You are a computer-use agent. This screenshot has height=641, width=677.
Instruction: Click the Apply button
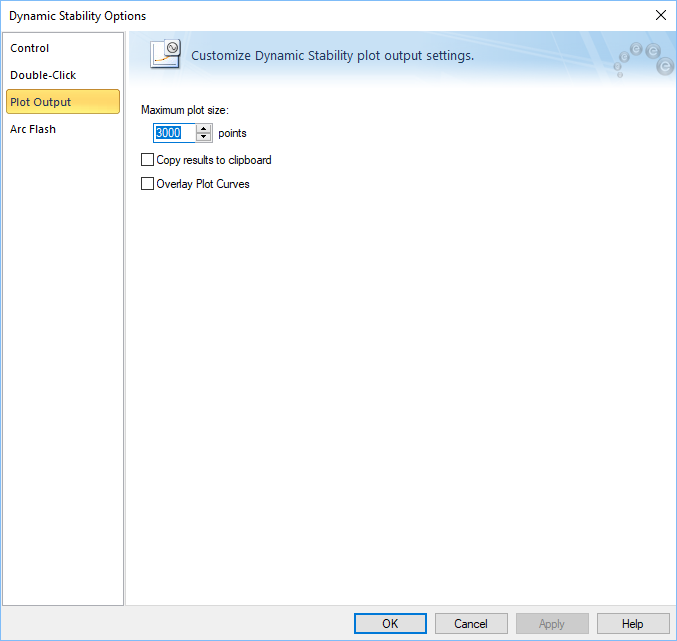(552, 624)
